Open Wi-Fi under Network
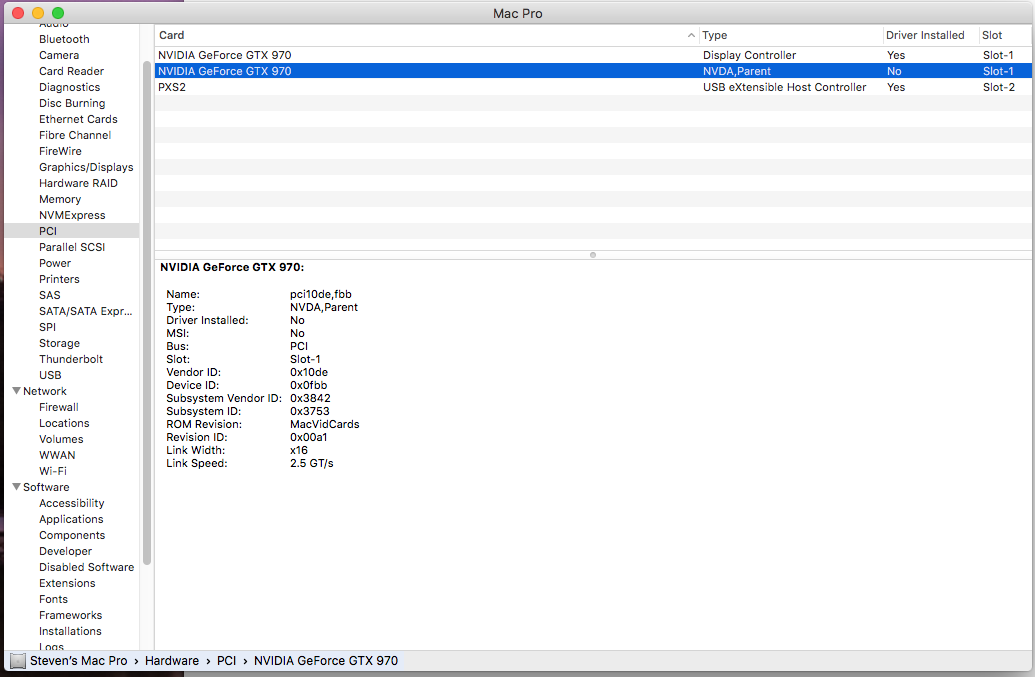The width and height of the screenshot is (1035, 677). [x=53, y=471]
